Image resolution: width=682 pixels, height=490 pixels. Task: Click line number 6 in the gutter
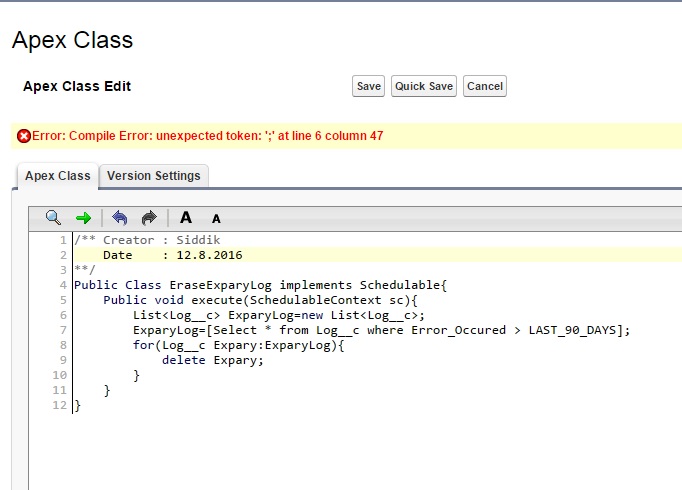coord(62,315)
